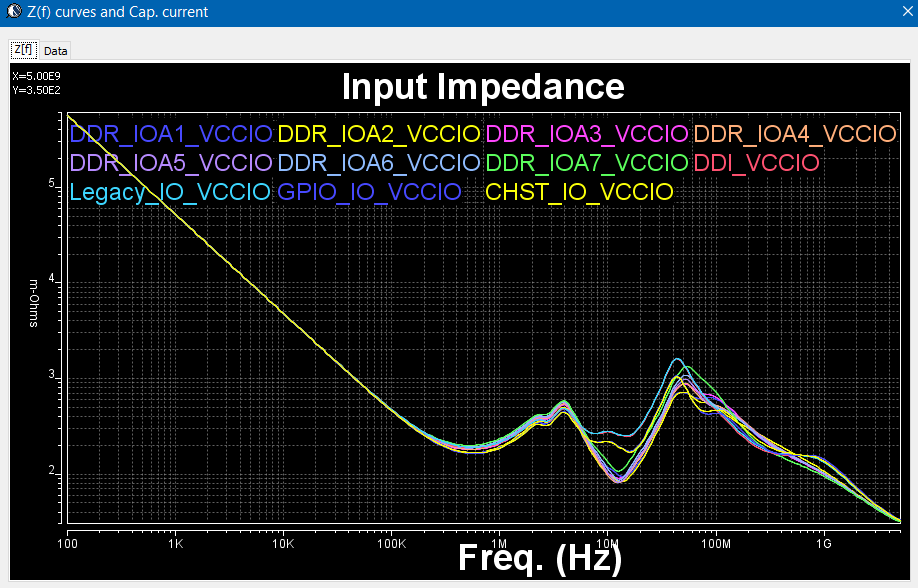
Task: Click the Freq. (Hz) axis label
Action: click(x=540, y=557)
